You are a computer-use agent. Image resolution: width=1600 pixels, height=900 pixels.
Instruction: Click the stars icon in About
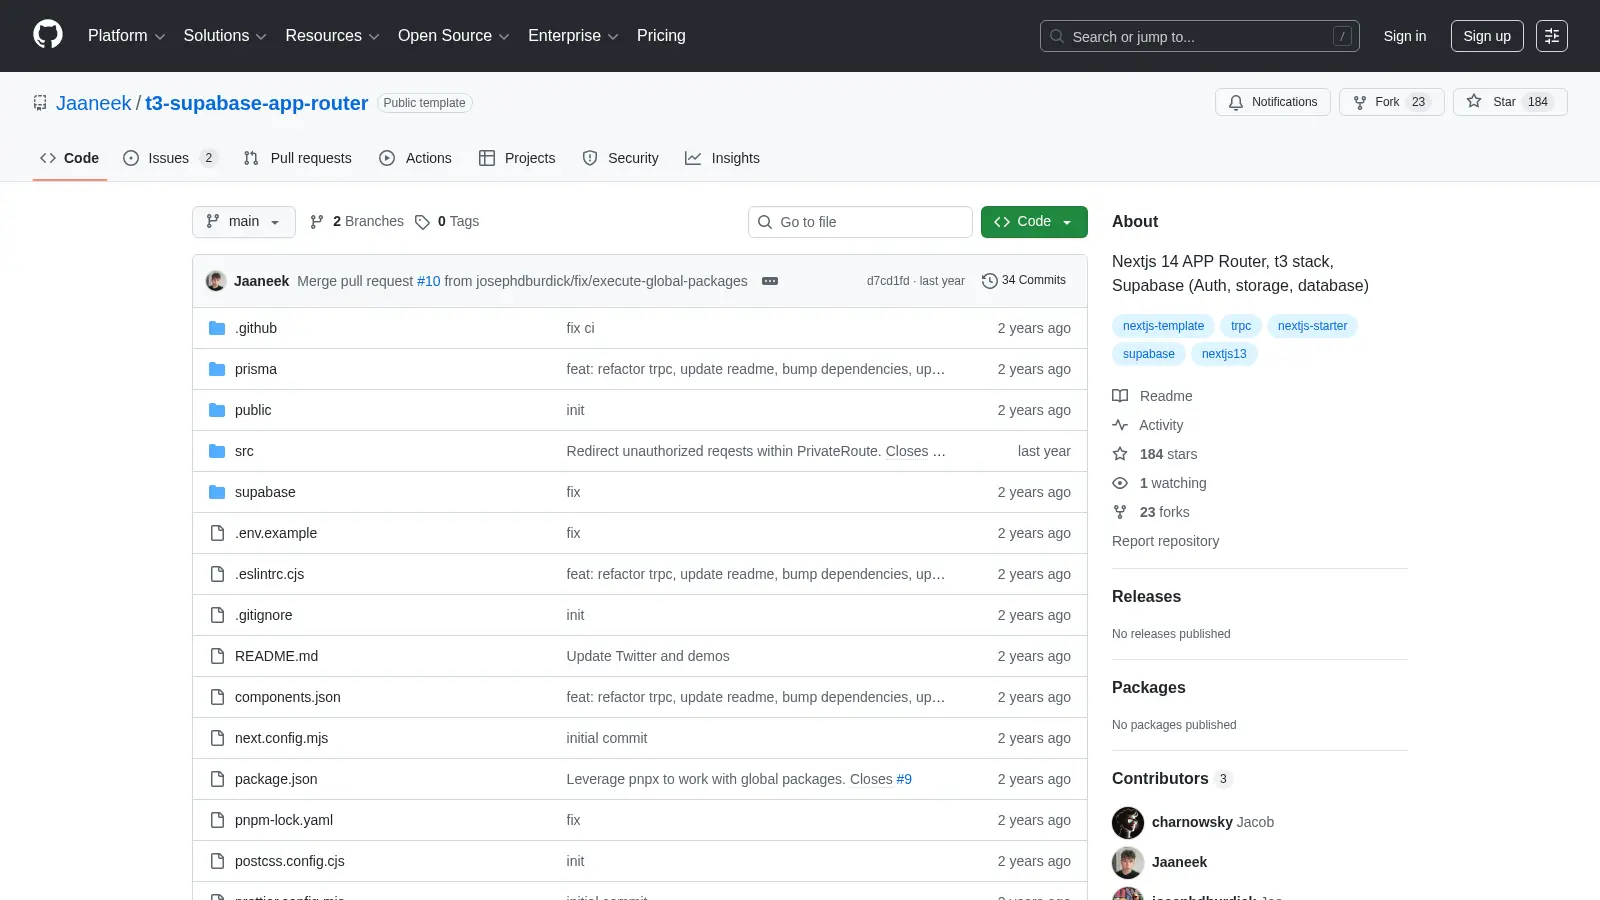(1120, 454)
